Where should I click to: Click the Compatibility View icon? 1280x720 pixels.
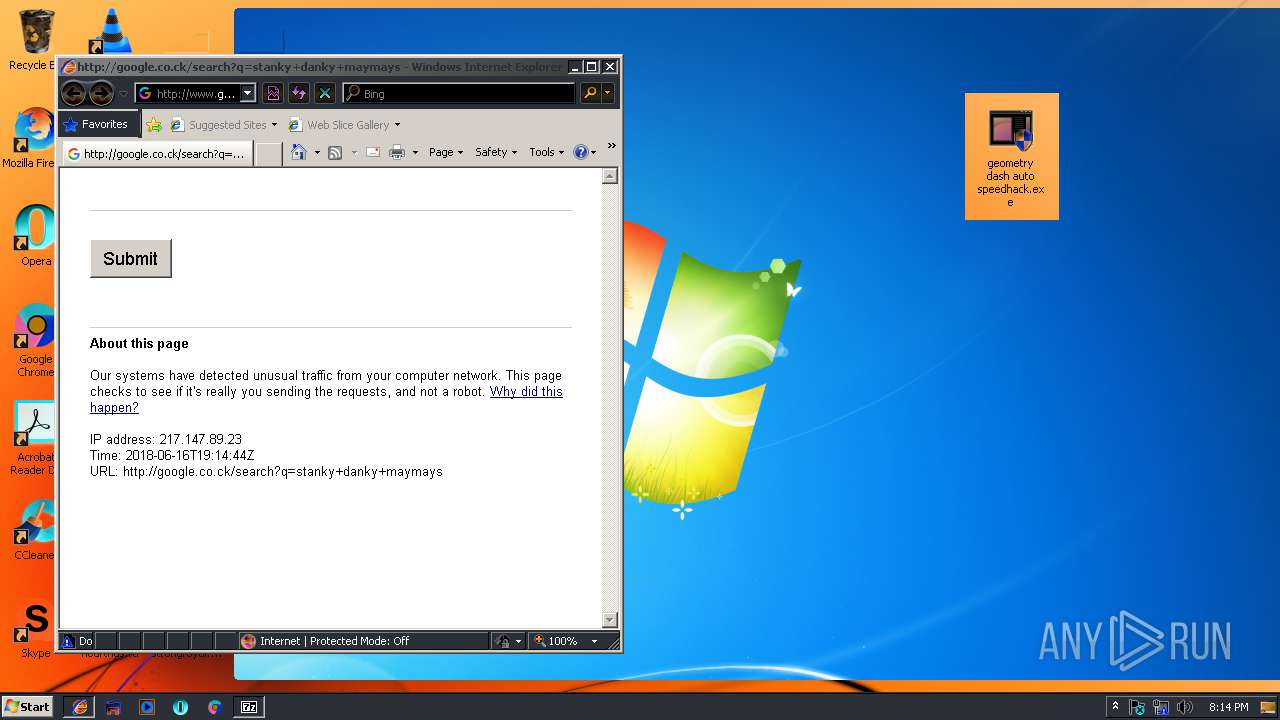(273, 94)
